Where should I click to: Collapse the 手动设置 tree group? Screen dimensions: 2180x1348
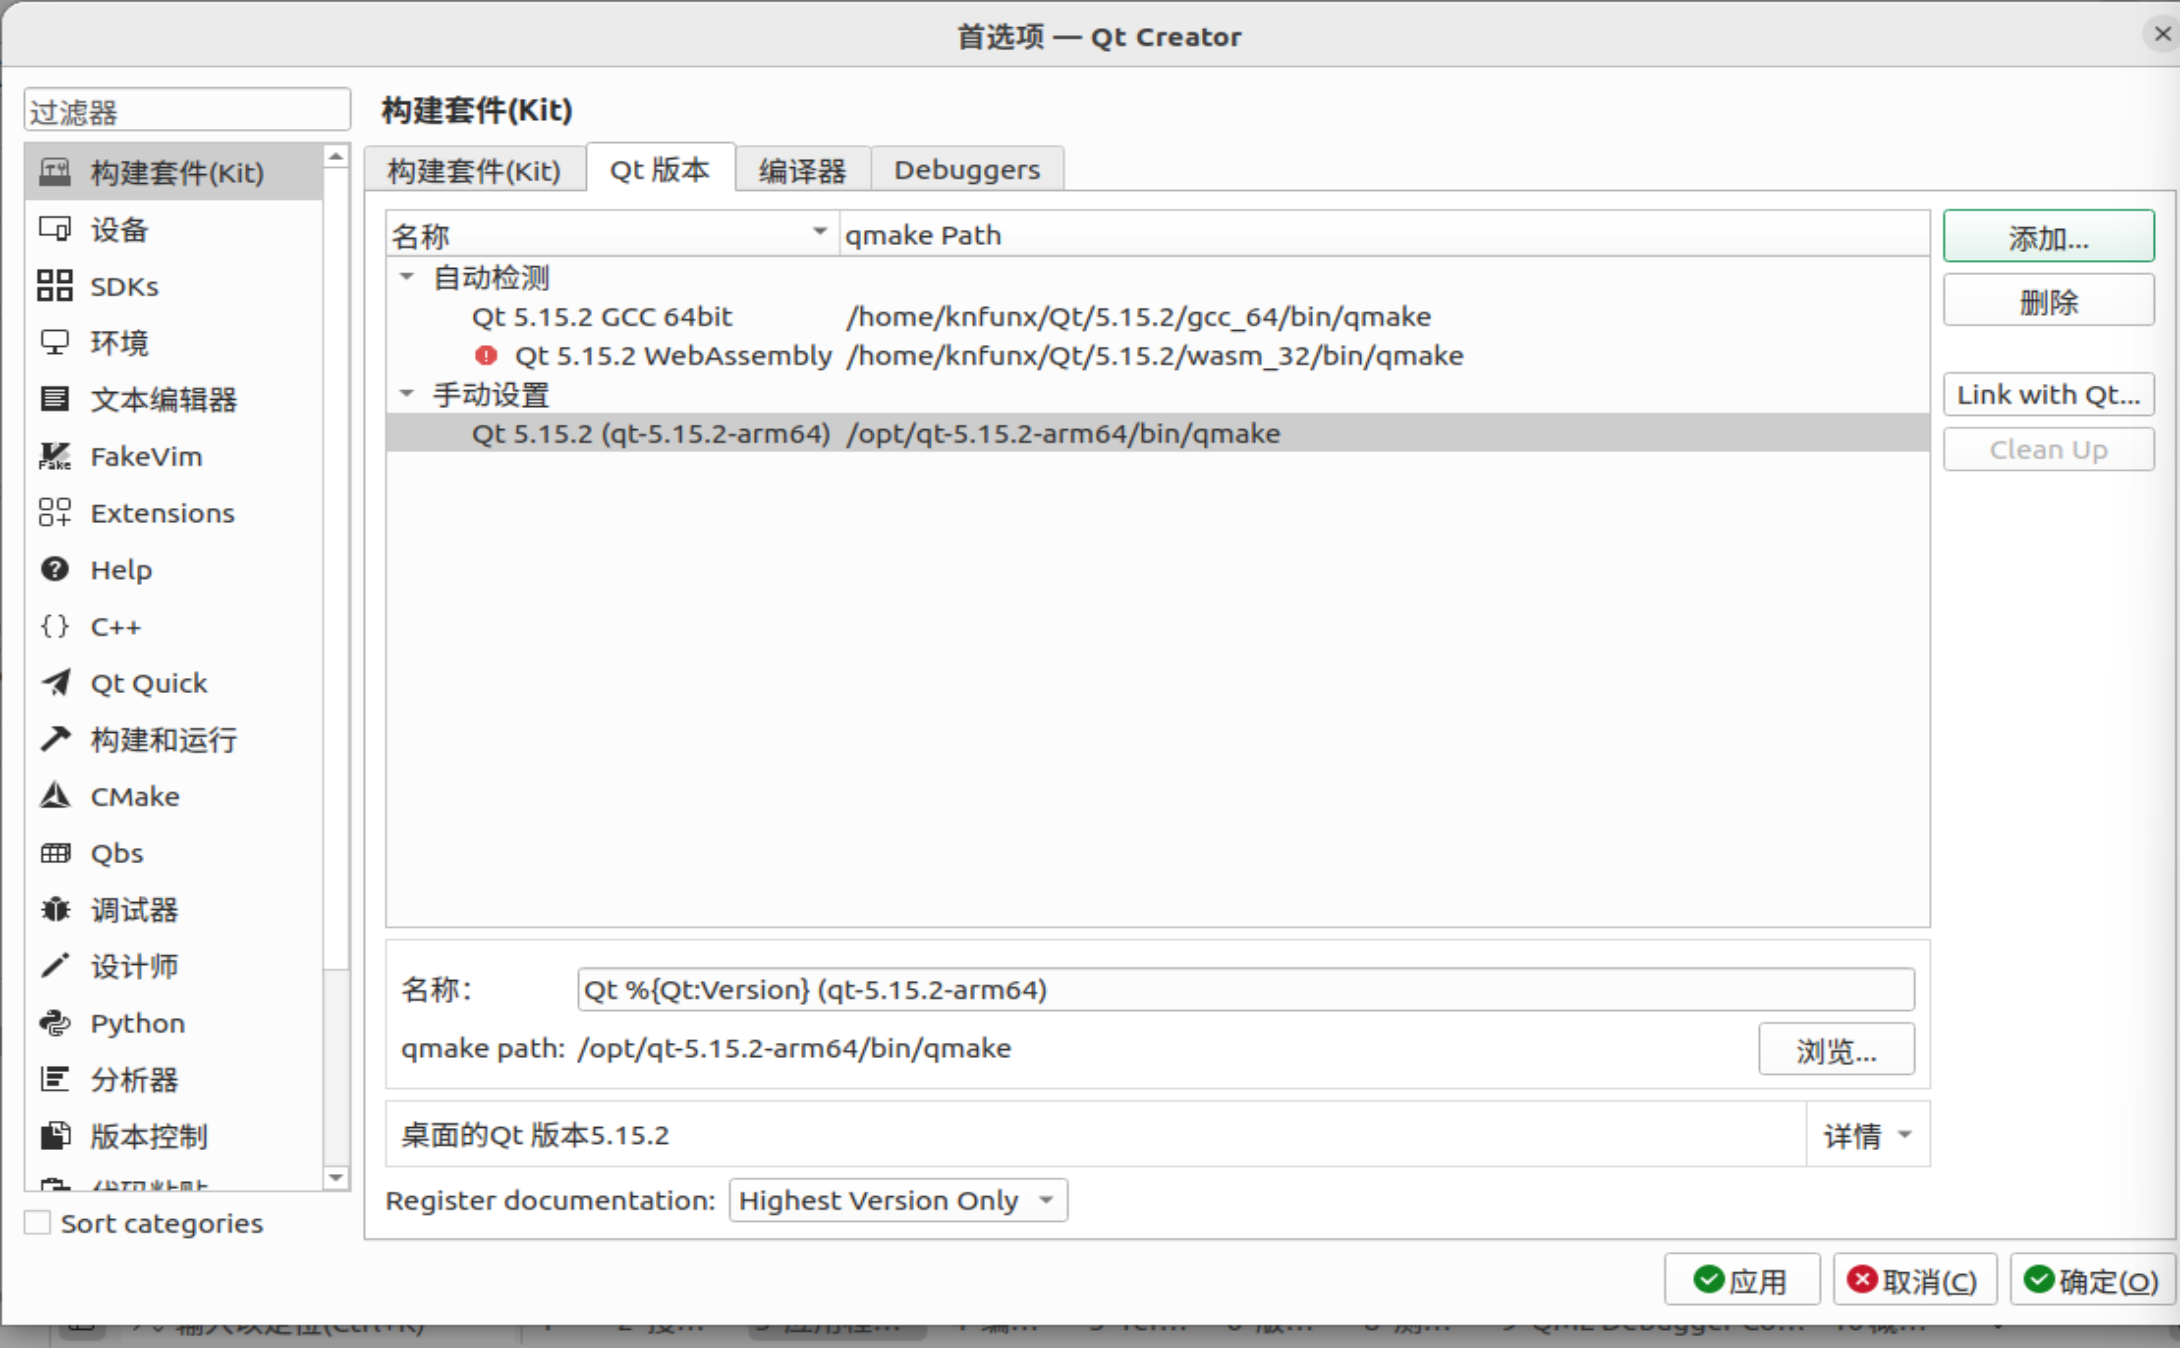407,394
